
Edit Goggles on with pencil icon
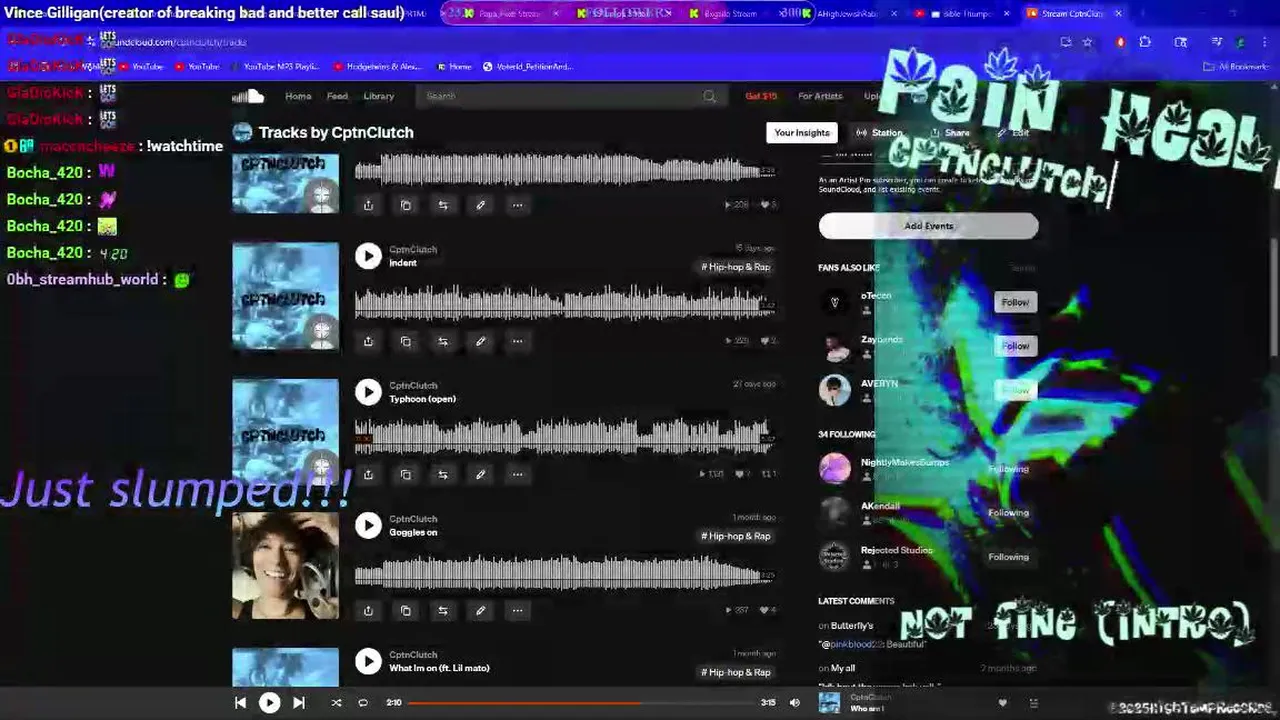480,610
